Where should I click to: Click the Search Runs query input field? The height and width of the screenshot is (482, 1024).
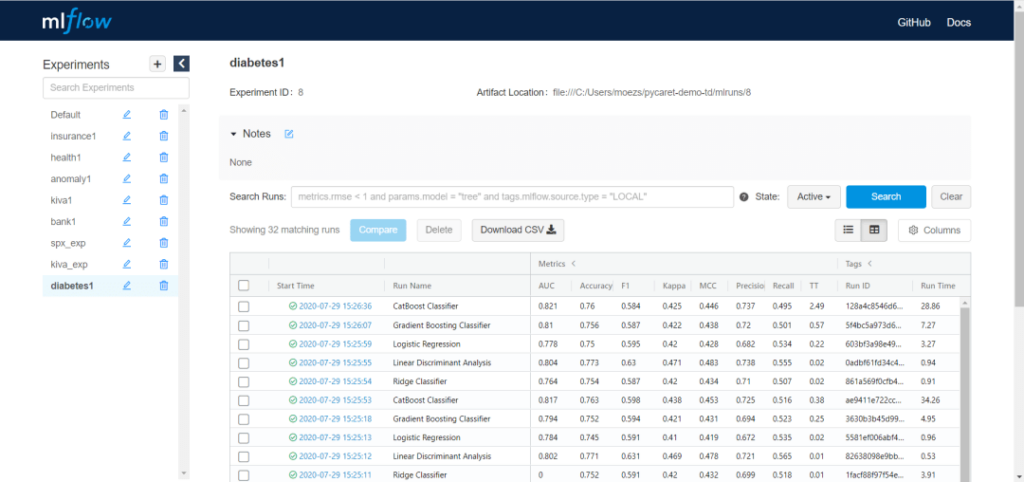click(513, 197)
